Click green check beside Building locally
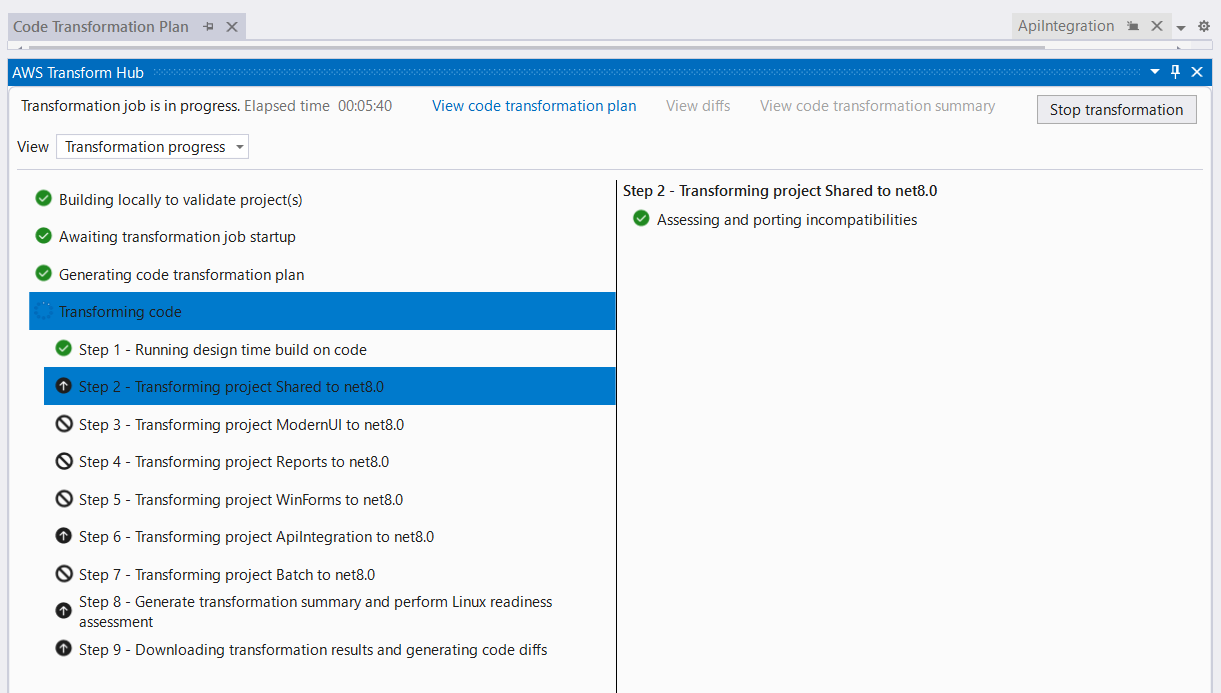The width and height of the screenshot is (1221, 693). (x=44, y=199)
